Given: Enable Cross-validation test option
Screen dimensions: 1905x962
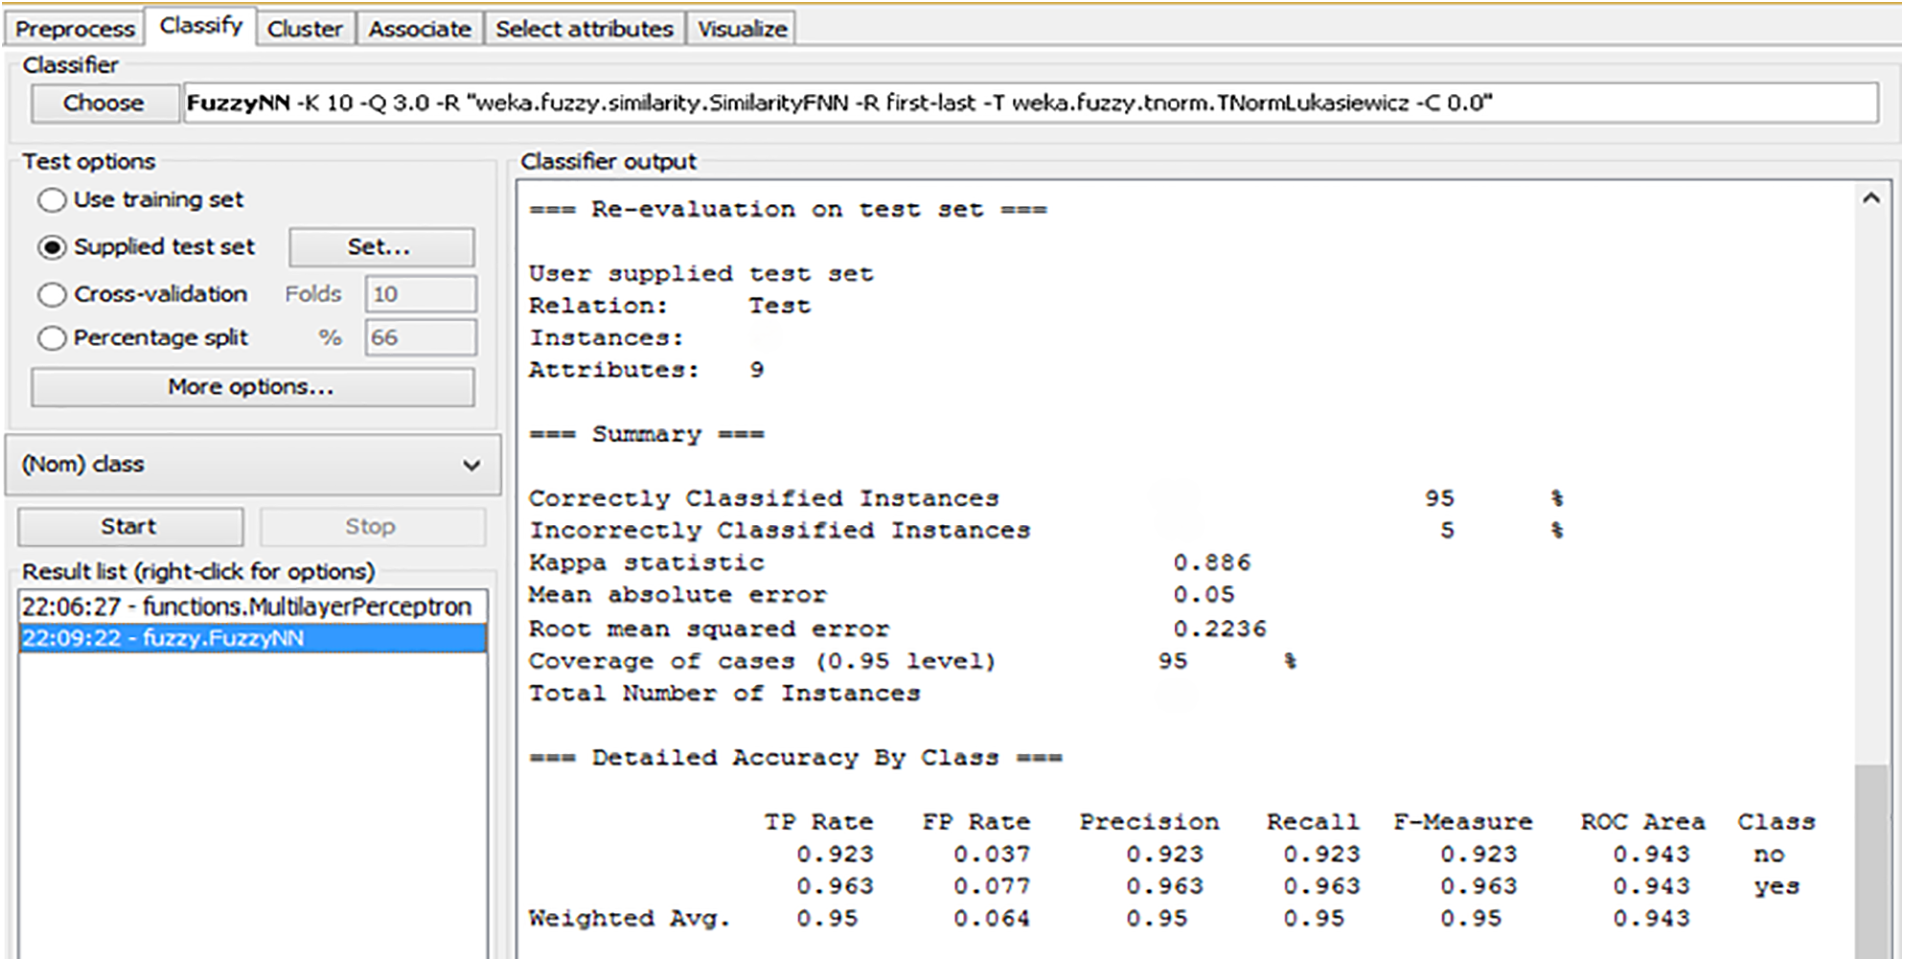Looking at the screenshot, I should (x=52, y=295).
